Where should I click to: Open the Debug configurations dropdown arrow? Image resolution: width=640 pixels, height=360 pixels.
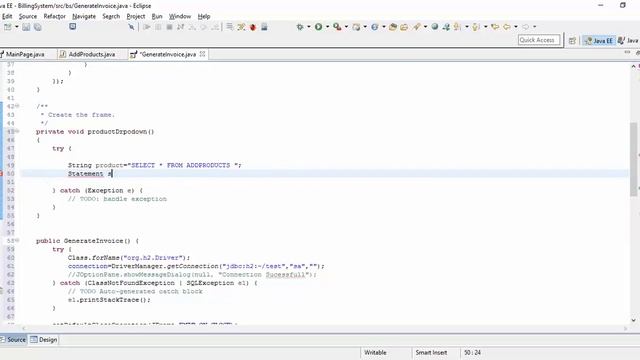point(309,27)
